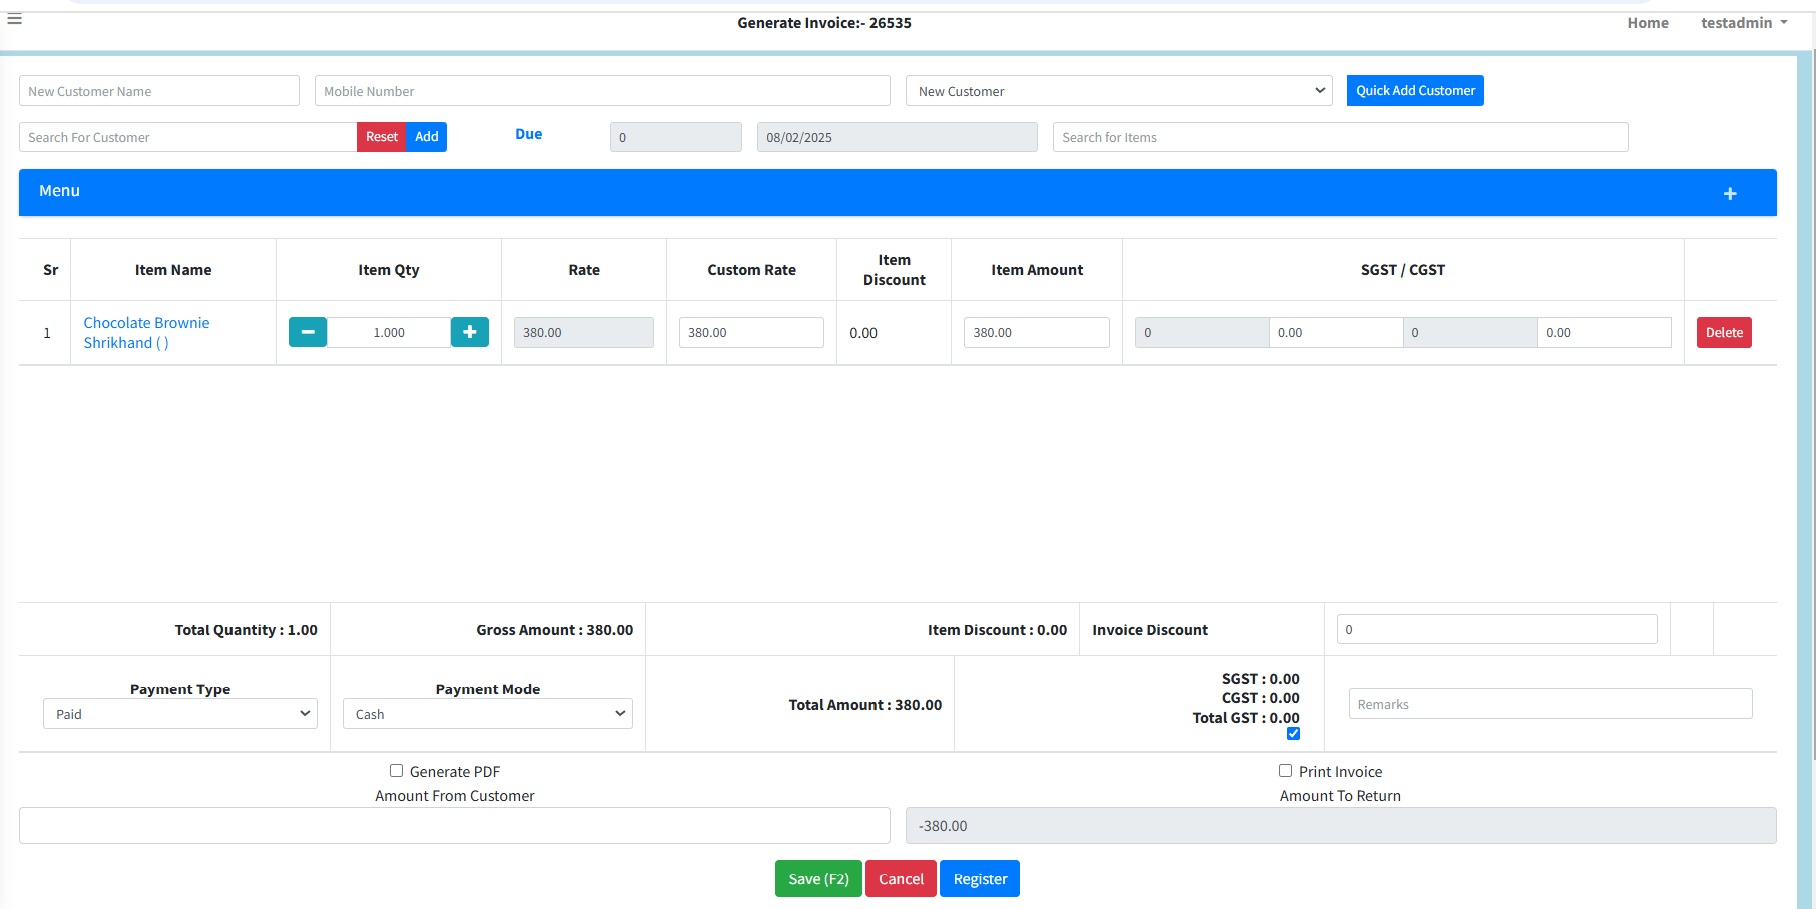This screenshot has height=909, width=1816.
Task: Go to Home in the top navigation
Action: [x=1647, y=23]
